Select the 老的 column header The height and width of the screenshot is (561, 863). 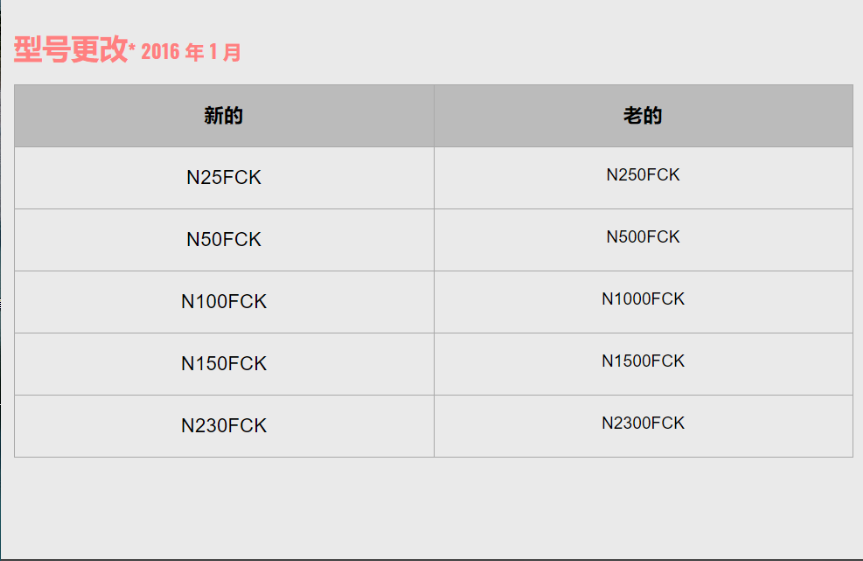pyautogui.click(x=643, y=116)
